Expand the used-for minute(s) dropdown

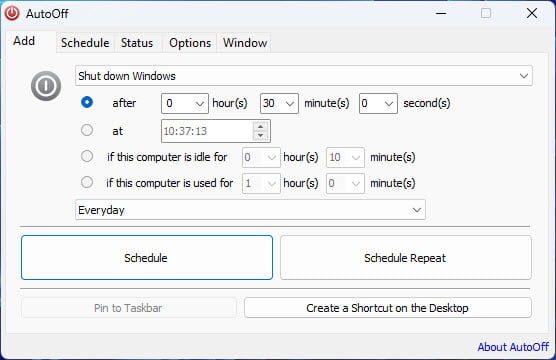point(345,183)
